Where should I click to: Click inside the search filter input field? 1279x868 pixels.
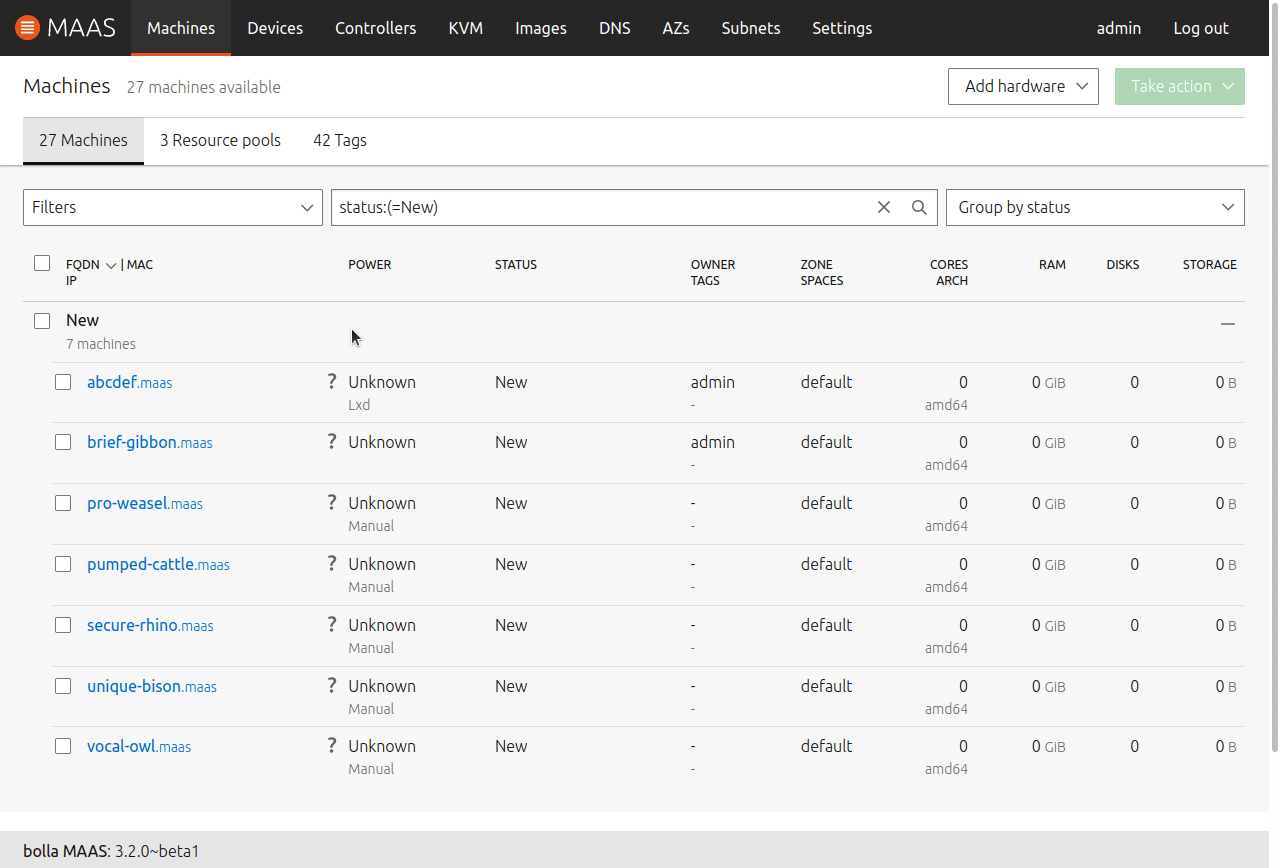pos(600,207)
